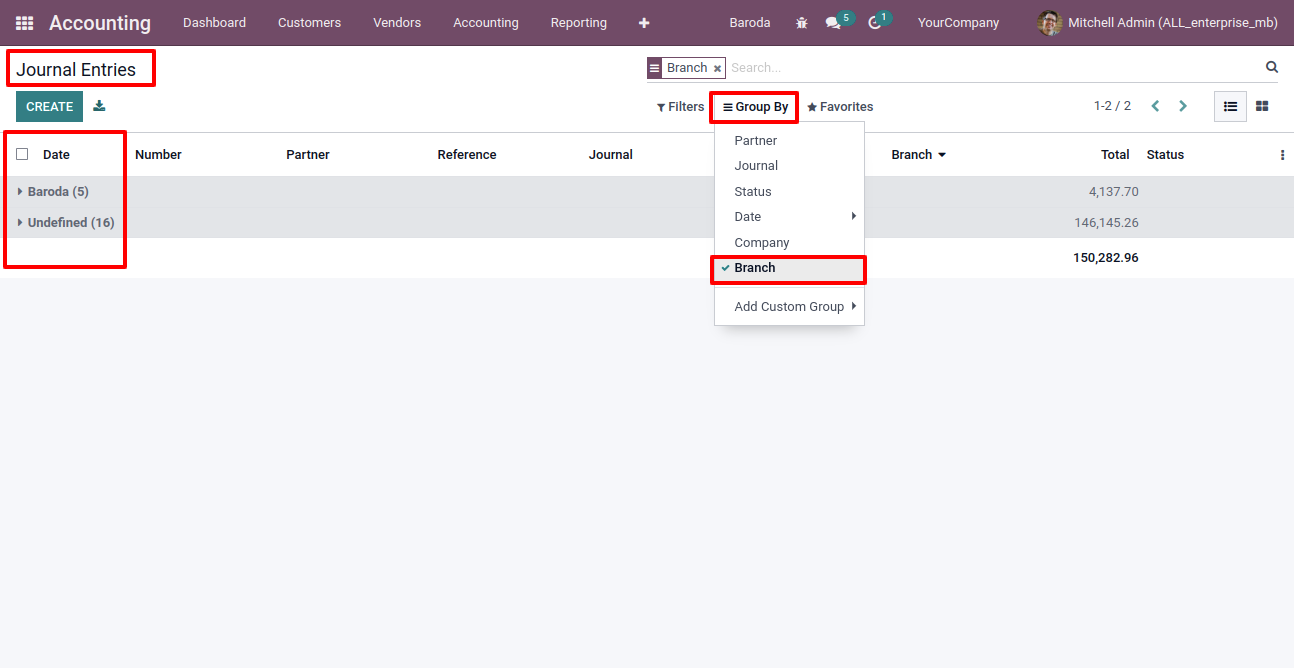Open the Favorites dropdown
This screenshot has width=1294, height=668.
click(840, 107)
